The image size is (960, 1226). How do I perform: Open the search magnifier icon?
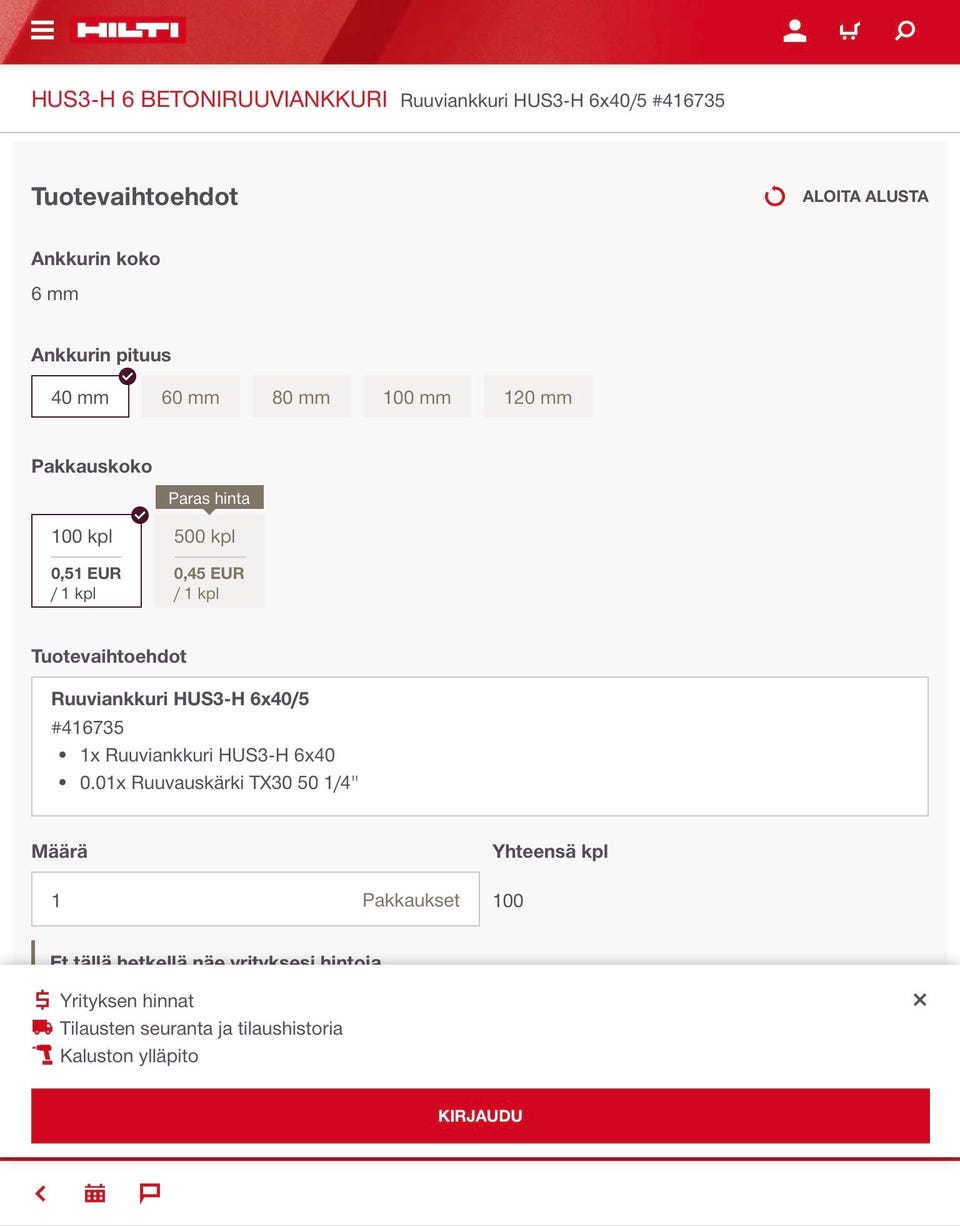click(905, 31)
